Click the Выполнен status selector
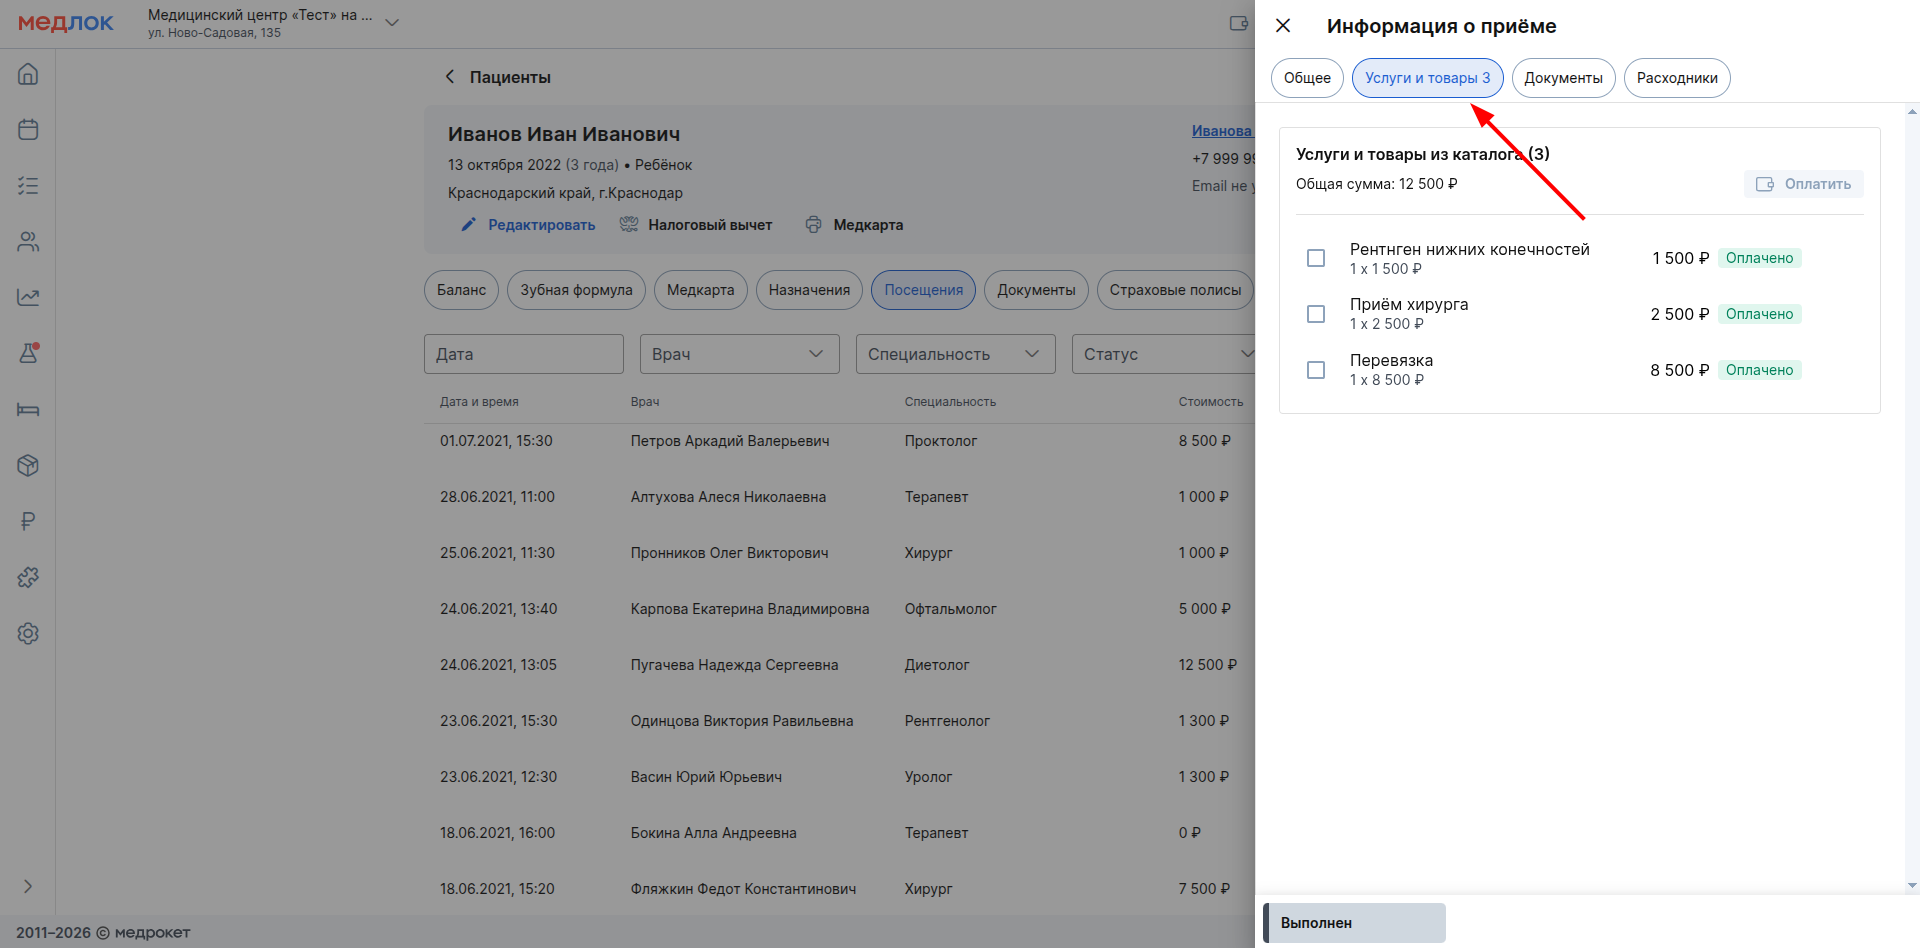The width and height of the screenshot is (1920, 948). 1354,923
